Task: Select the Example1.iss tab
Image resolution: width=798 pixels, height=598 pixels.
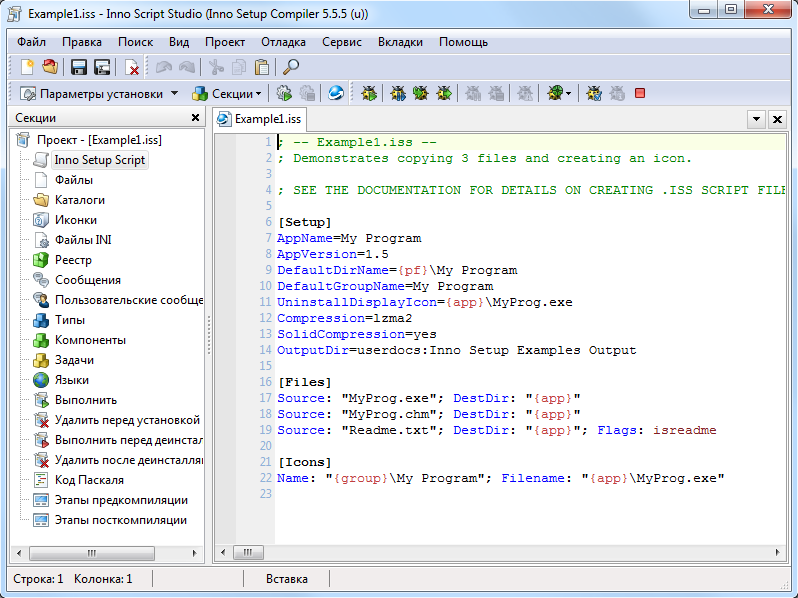Action: click(259, 119)
